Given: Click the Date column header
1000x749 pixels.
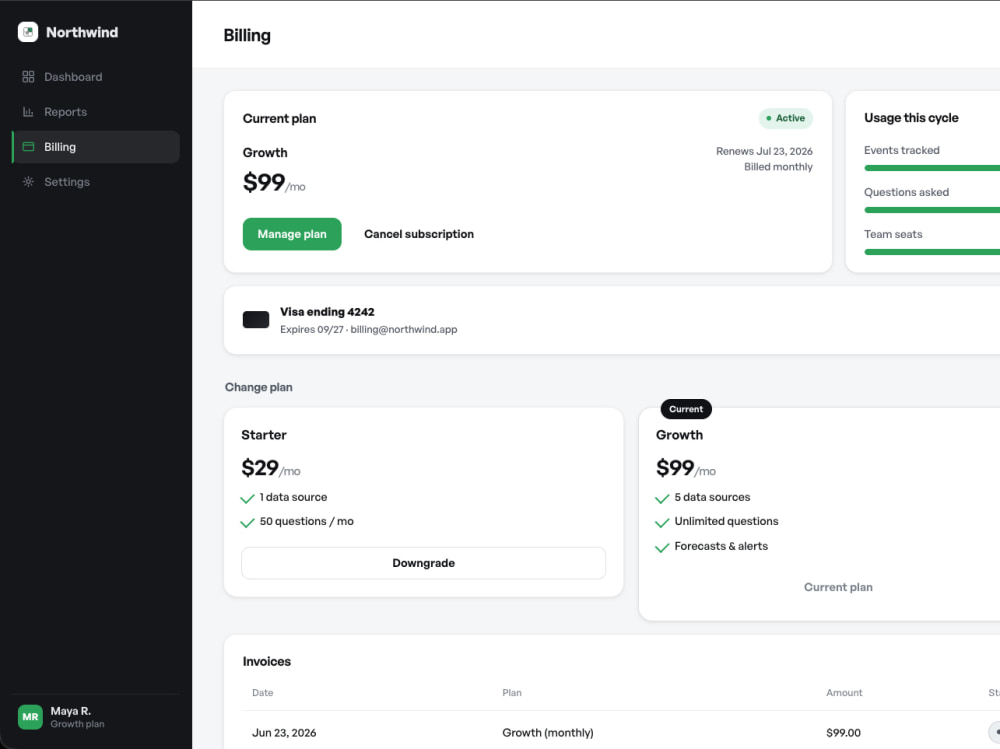Looking at the screenshot, I should (x=262, y=692).
